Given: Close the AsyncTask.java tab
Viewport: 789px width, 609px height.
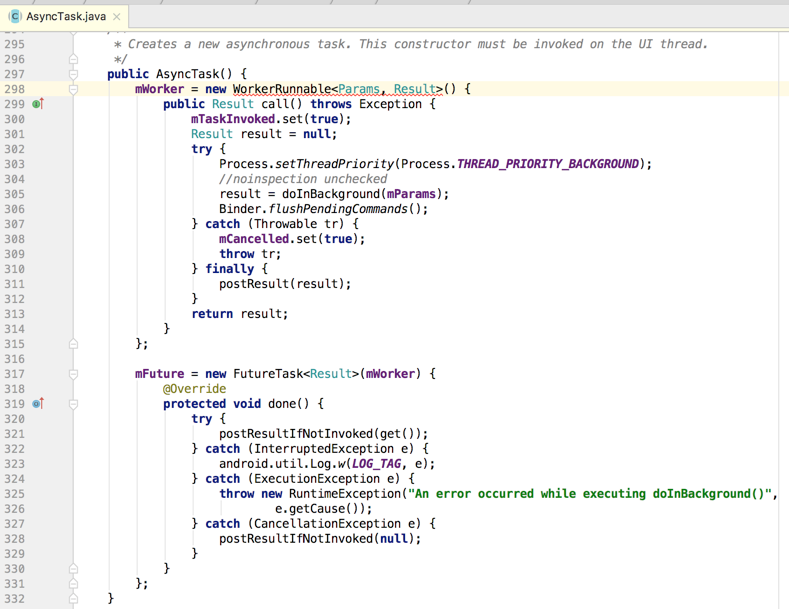Looking at the screenshot, I should 117,17.
